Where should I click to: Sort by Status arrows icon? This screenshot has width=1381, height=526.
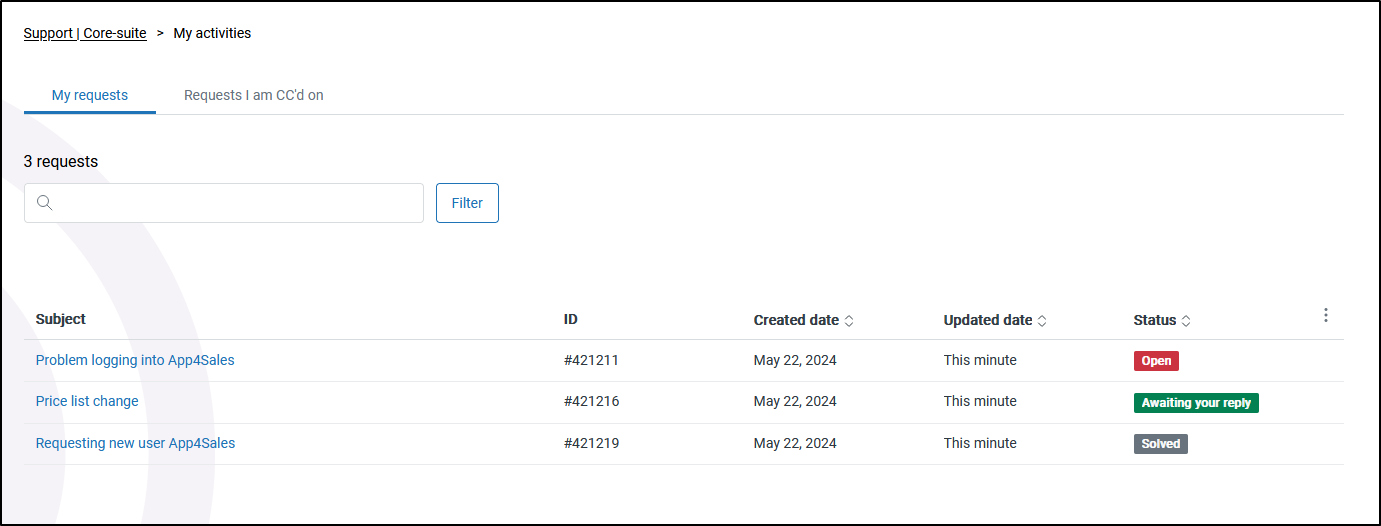[x=1186, y=321]
